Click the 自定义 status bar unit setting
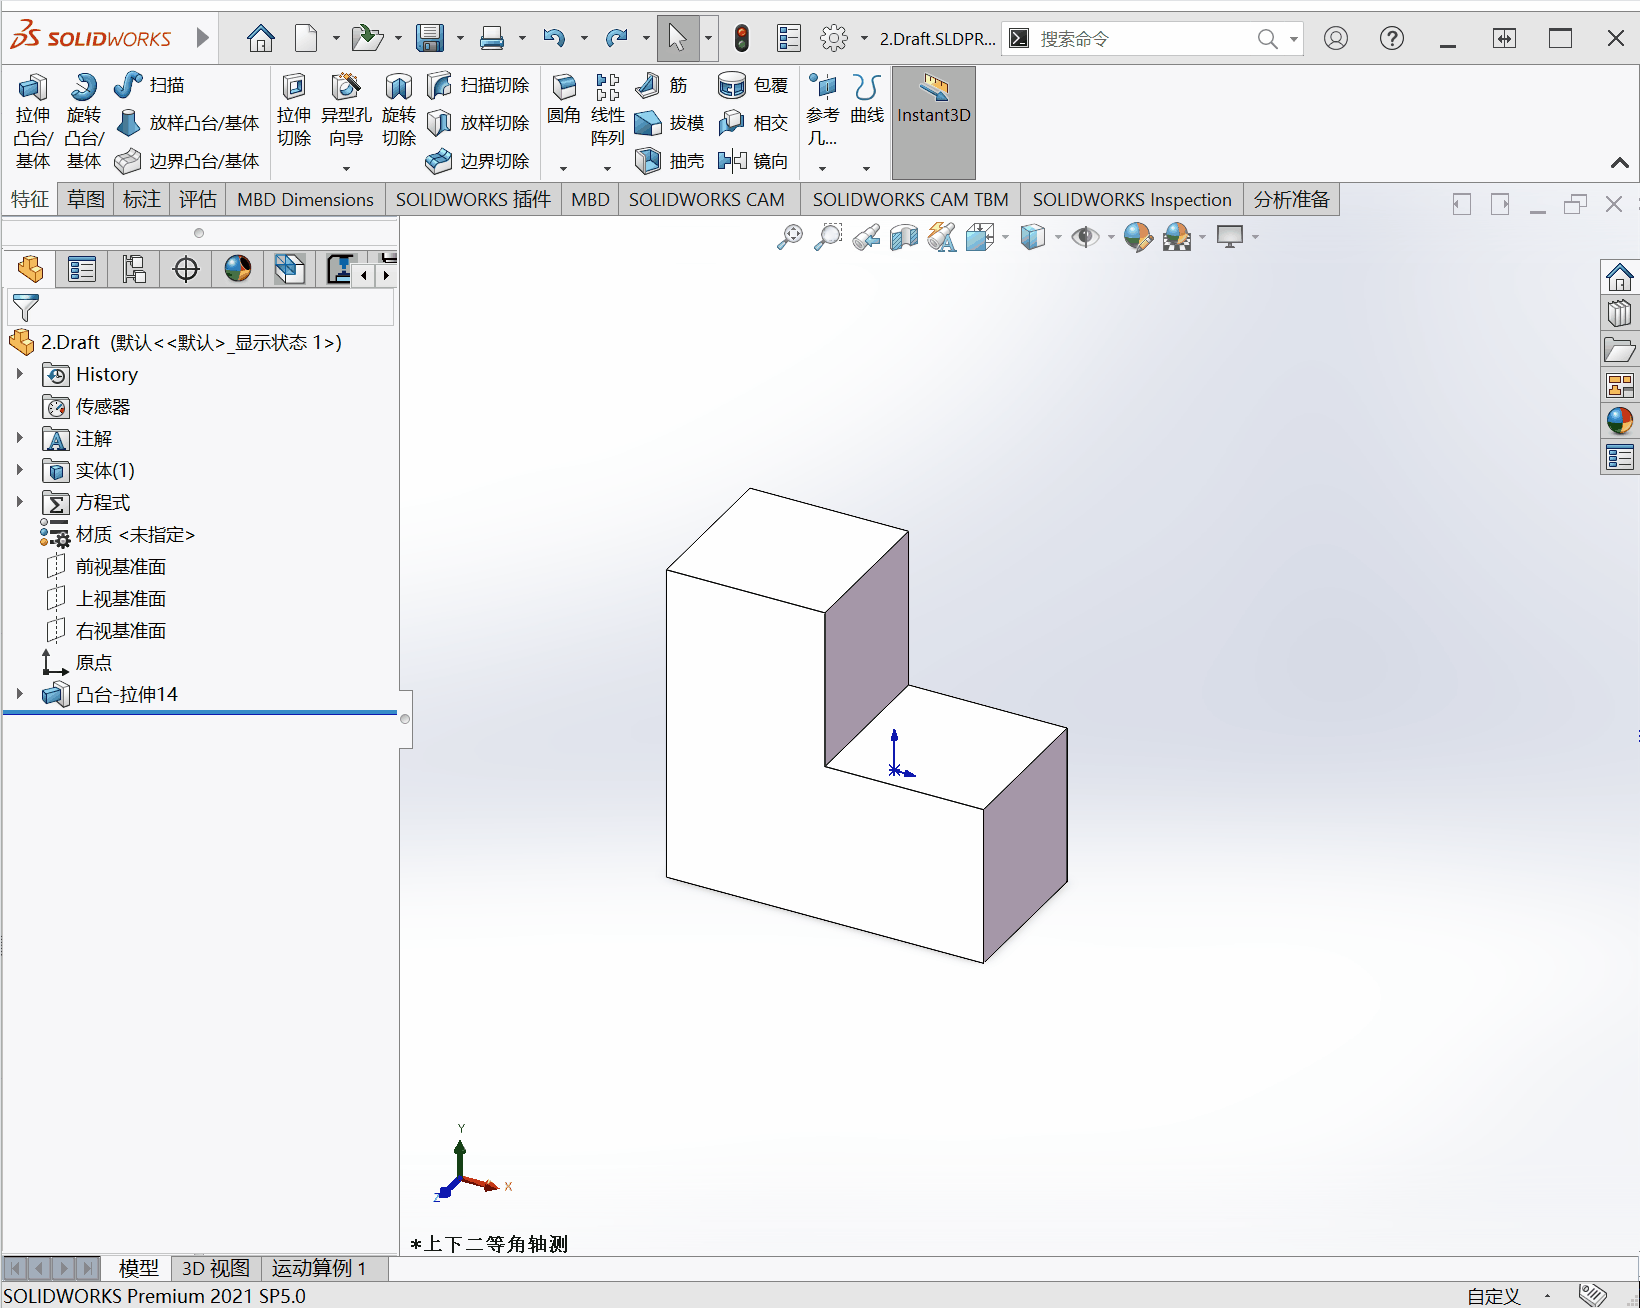Image resolution: width=1640 pixels, height=1308 pixels. point(1493,1296)
